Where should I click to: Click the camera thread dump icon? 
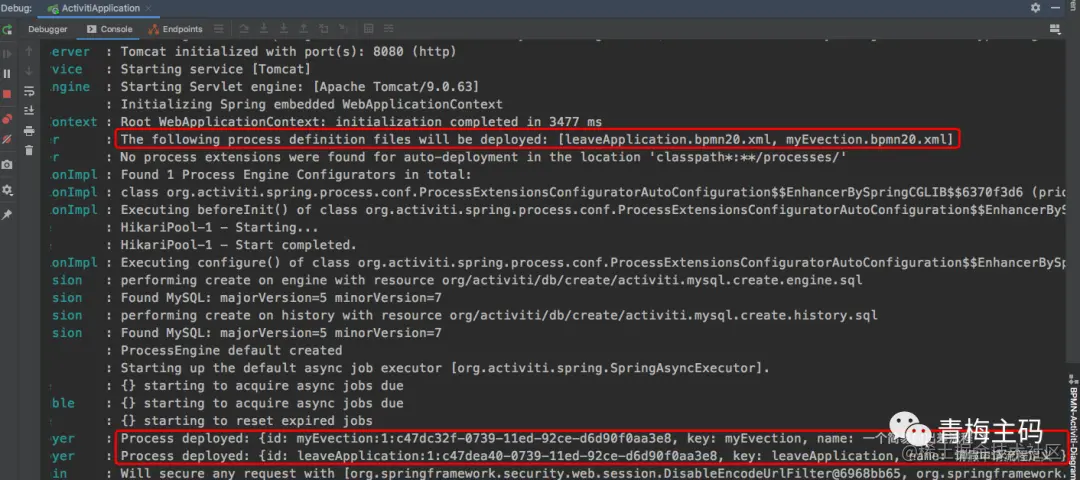pos(7,165)
